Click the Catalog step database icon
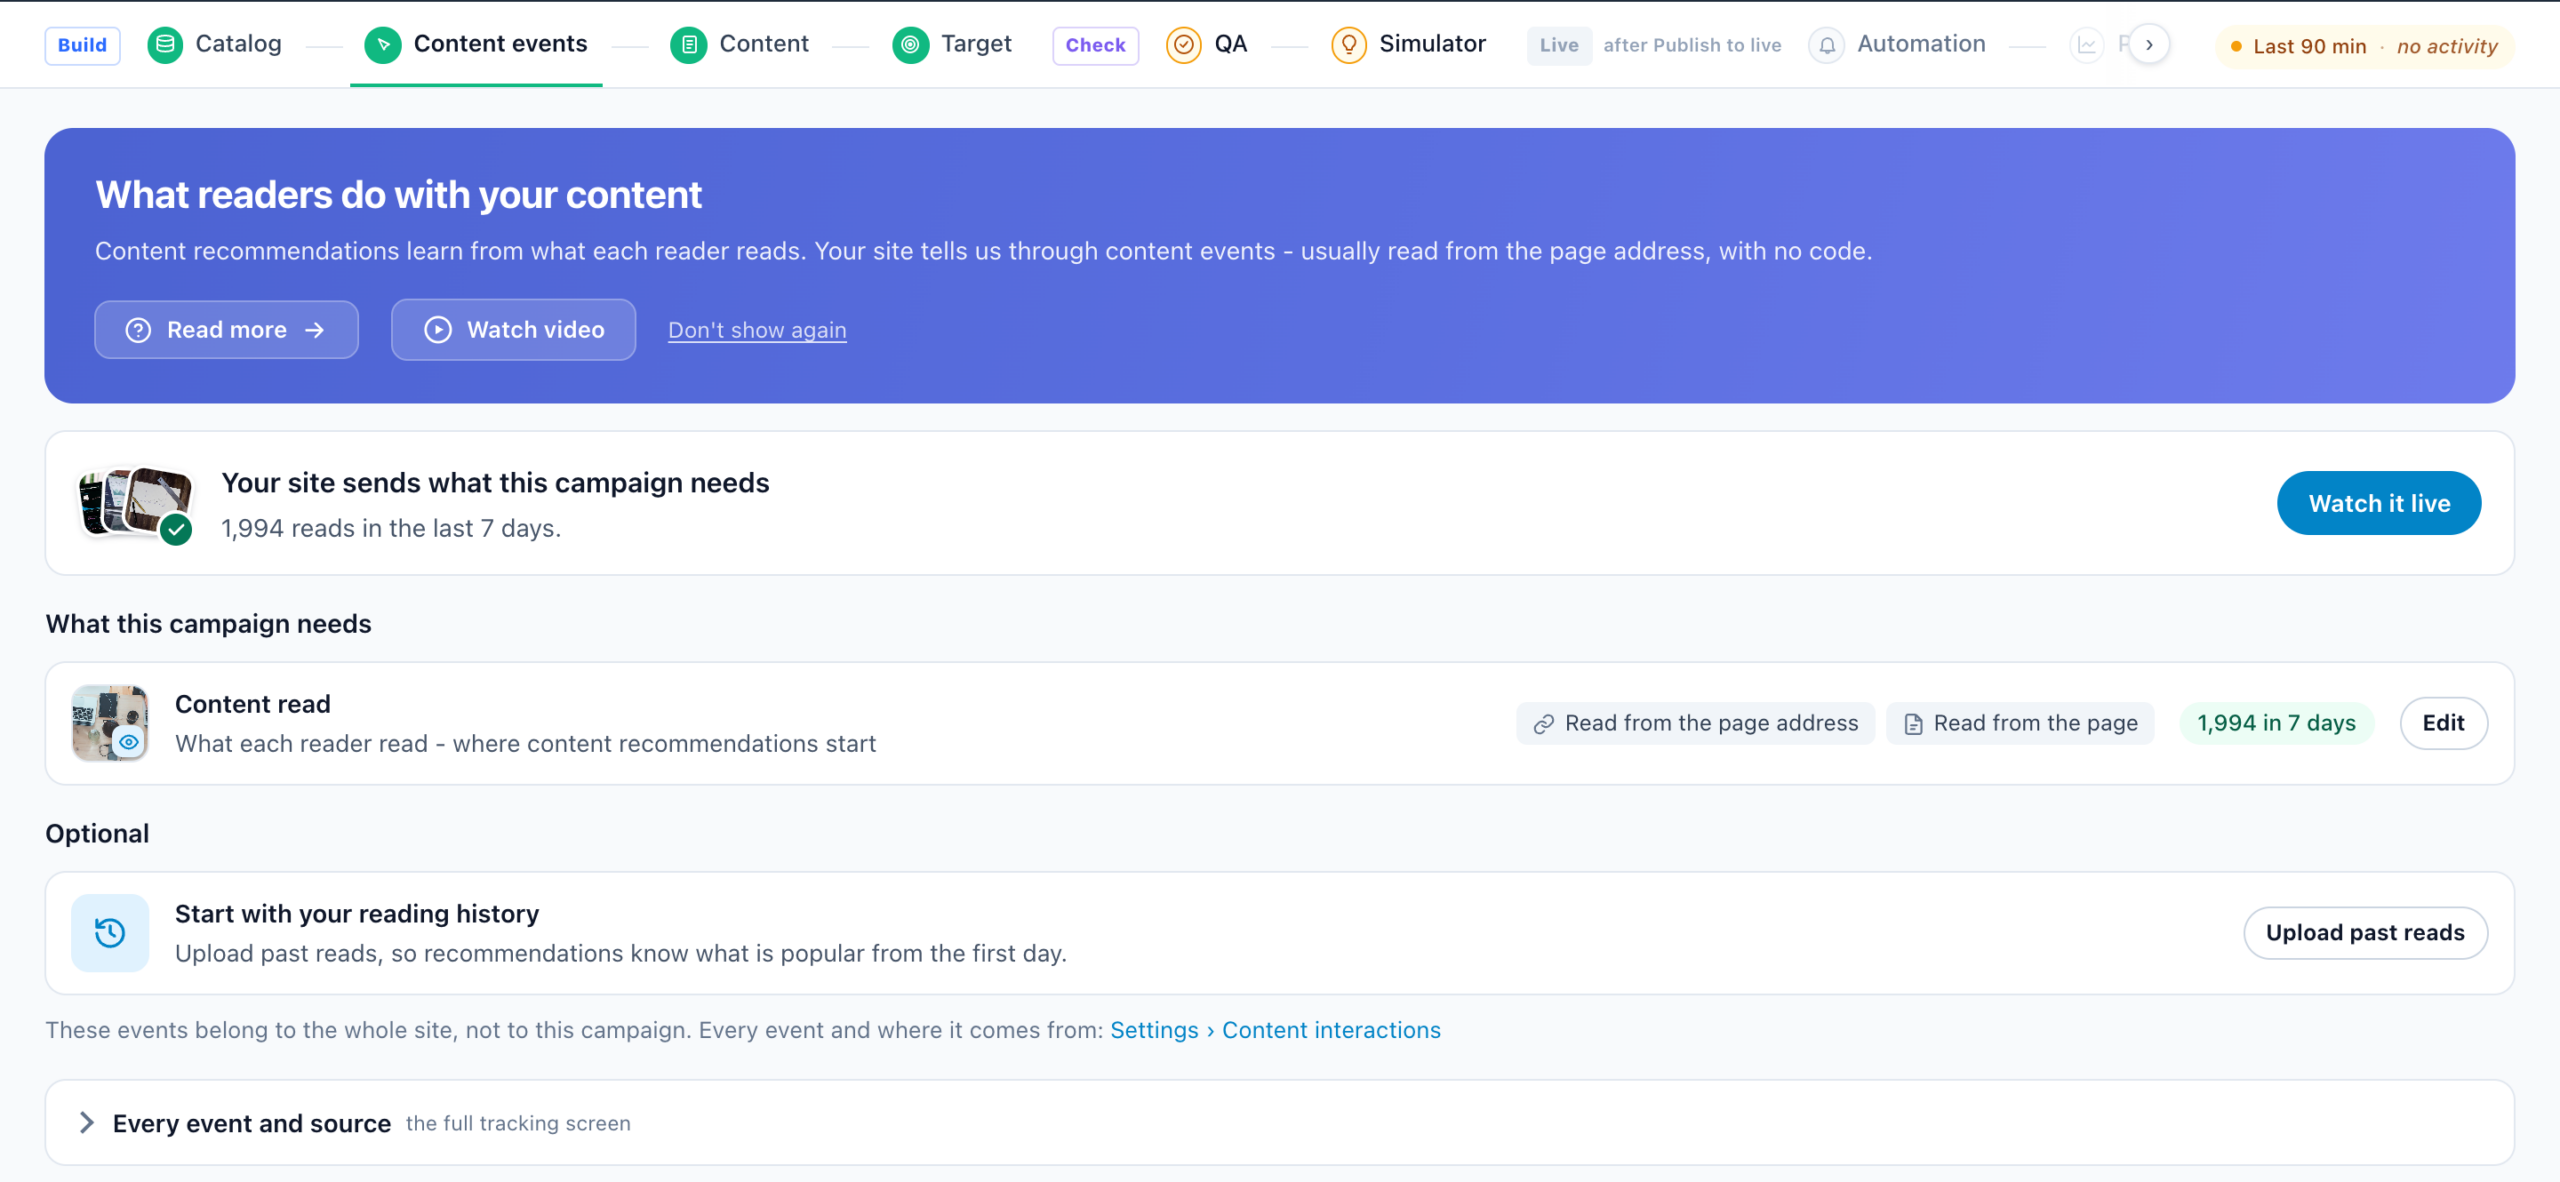2560x1182 pixels. coord(165,44)
